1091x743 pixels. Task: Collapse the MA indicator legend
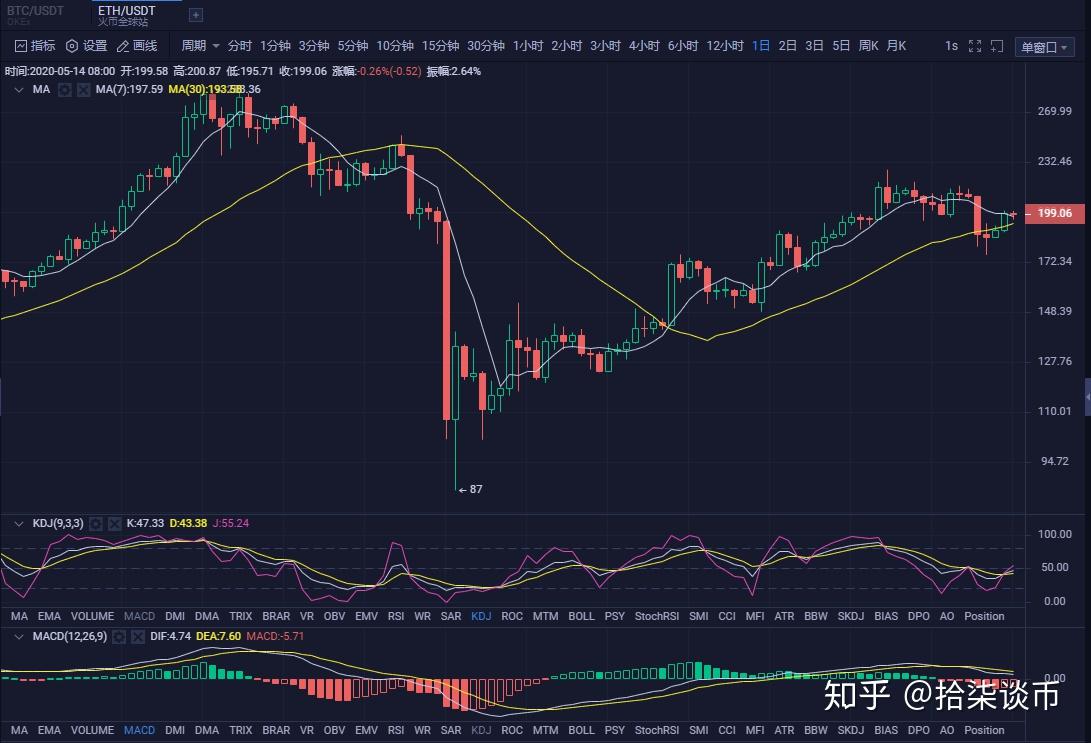tap(19, 90)
